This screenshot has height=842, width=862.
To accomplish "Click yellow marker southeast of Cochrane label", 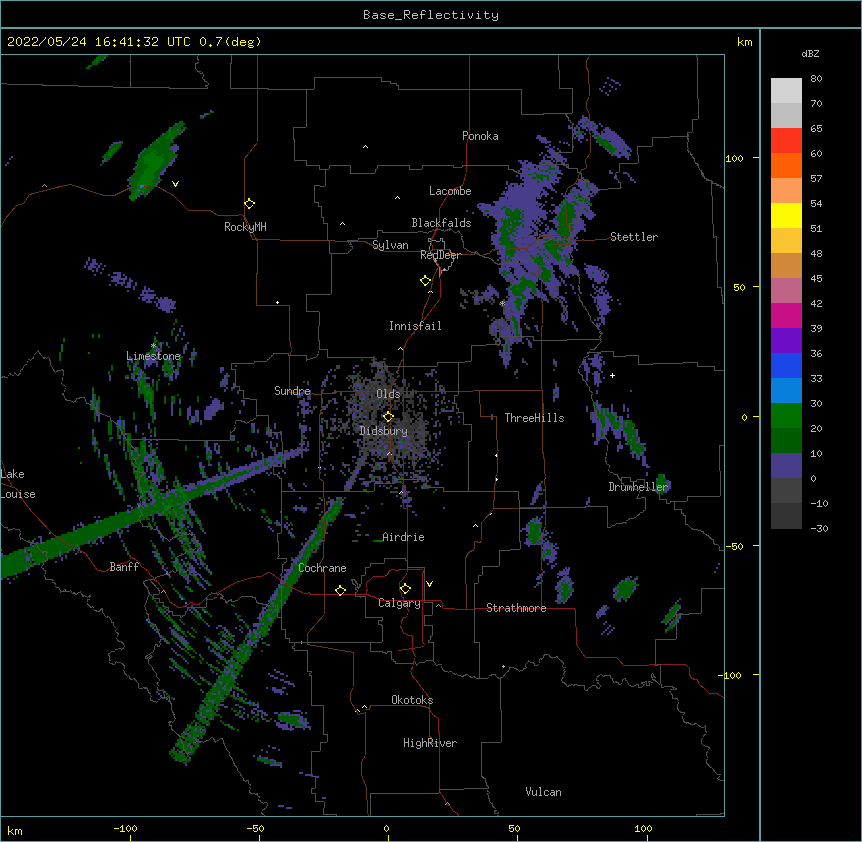I will (340, 590).
